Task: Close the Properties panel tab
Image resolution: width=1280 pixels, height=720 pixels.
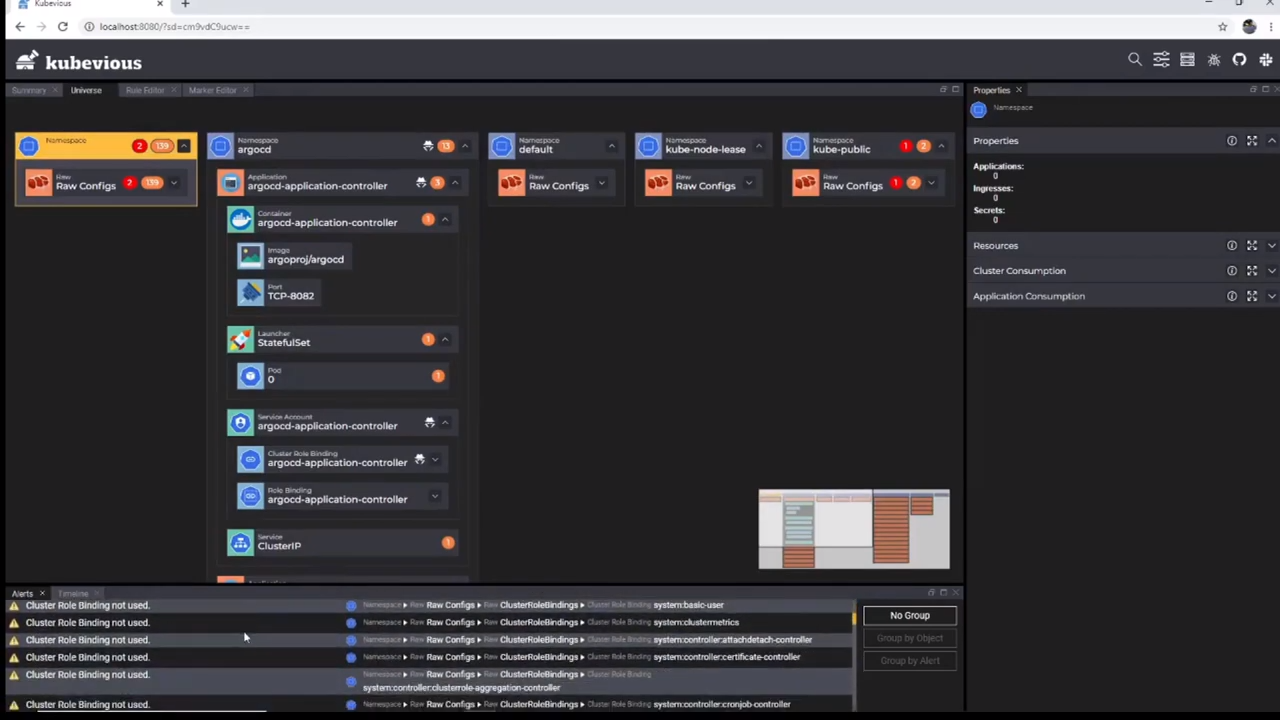Action: click(x=1019, y=90)
